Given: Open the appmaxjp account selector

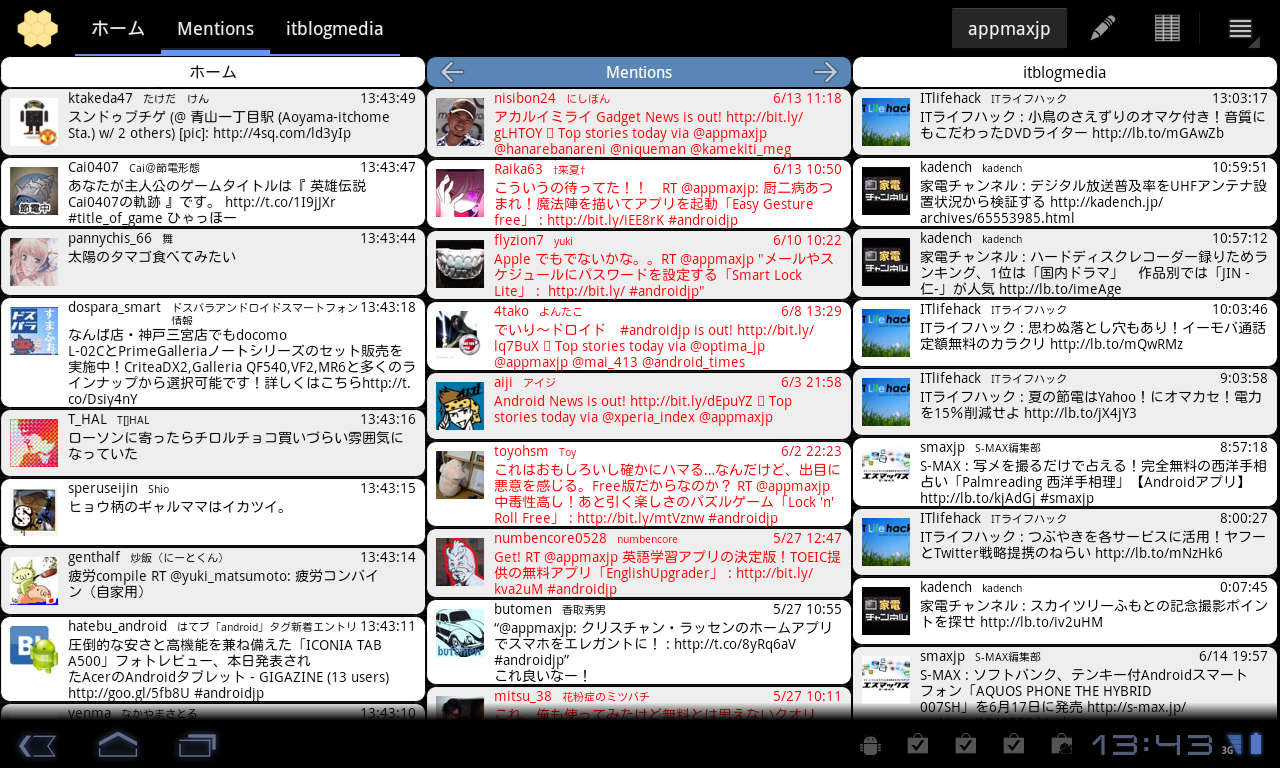Looking at the screenshot, I should [1009, 28].
